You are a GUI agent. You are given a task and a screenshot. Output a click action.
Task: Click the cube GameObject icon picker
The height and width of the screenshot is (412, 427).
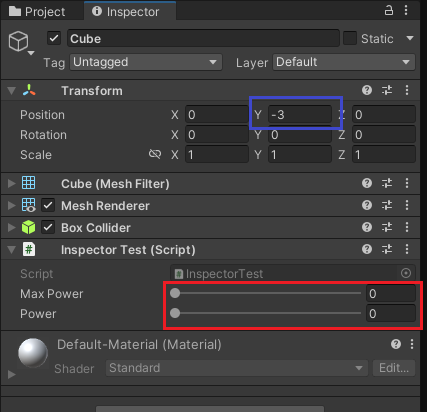pyautogui.click(x=21, y=42)
